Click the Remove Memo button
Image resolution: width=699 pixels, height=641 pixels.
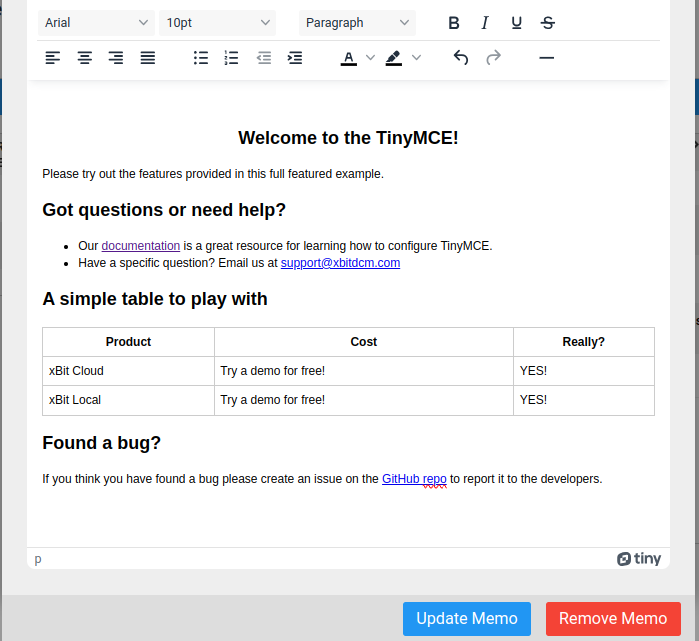click(x=613, y=619)
